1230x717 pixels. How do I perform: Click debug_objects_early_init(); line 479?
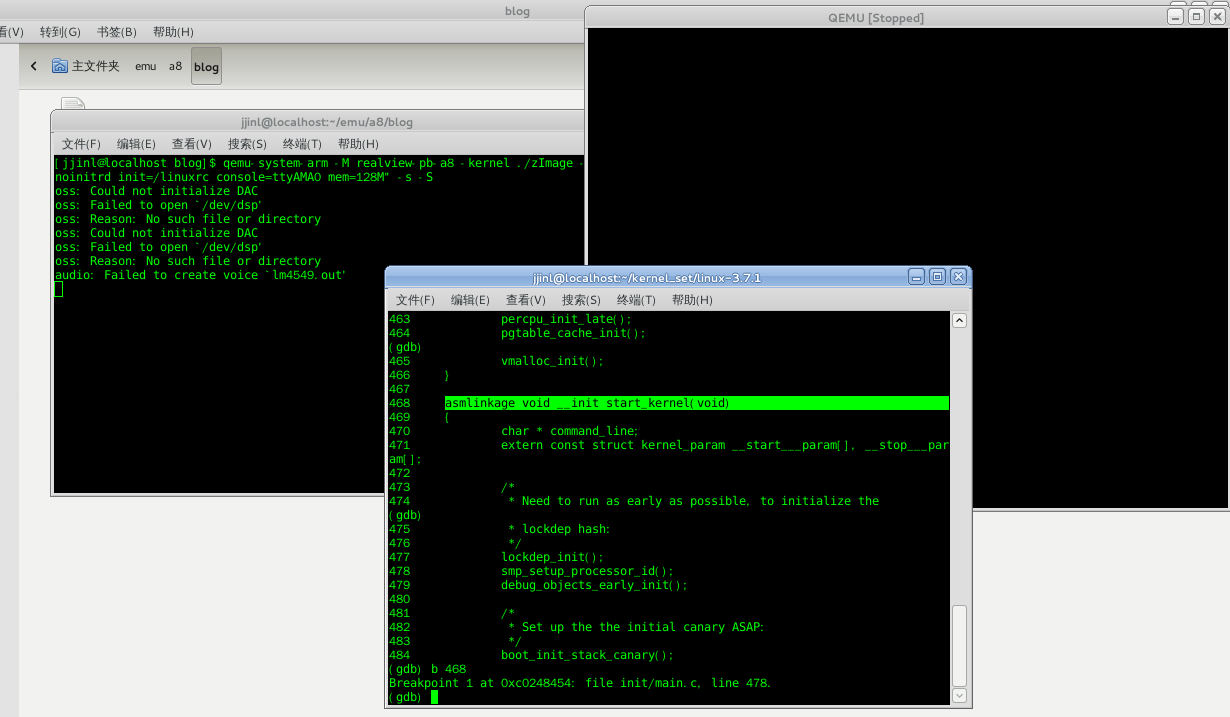tap(594, 585)
